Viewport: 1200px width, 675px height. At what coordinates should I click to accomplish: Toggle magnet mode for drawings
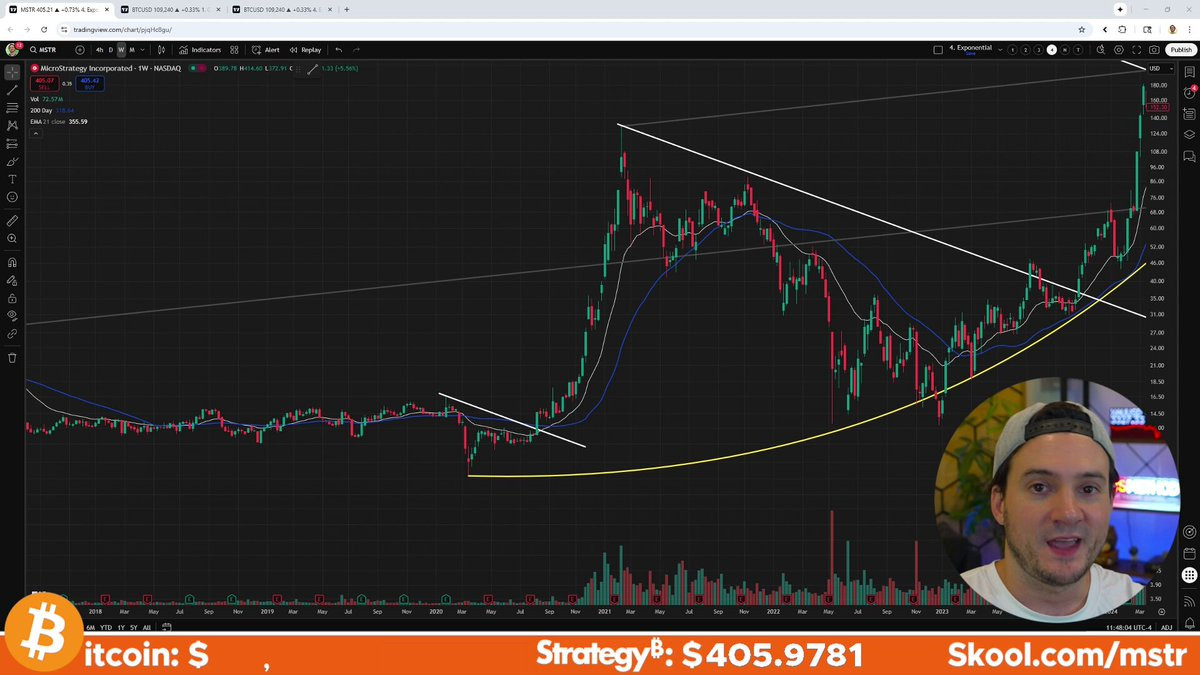pos(12,262)
